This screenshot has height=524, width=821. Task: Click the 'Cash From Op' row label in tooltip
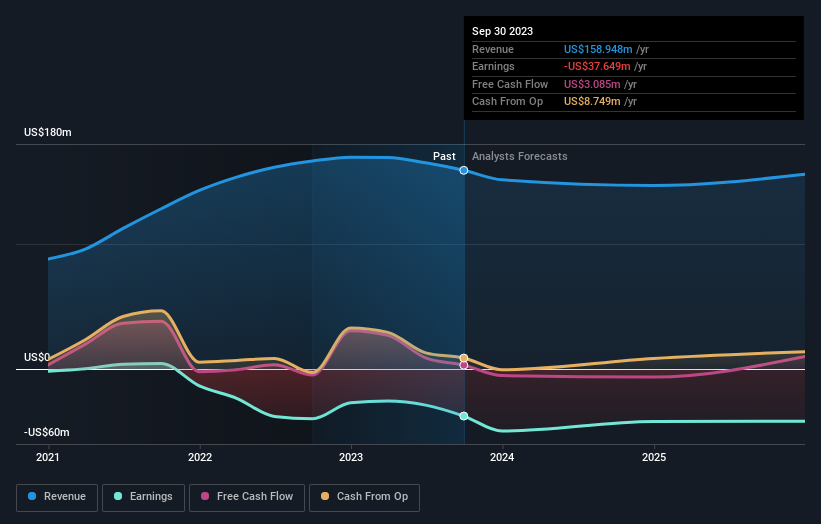(507, 102)
